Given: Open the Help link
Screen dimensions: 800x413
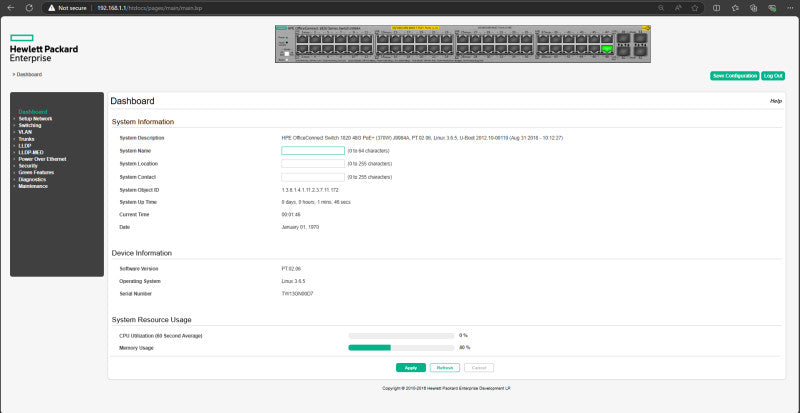Looking at the screenshot, I should [x=776, y=101].
